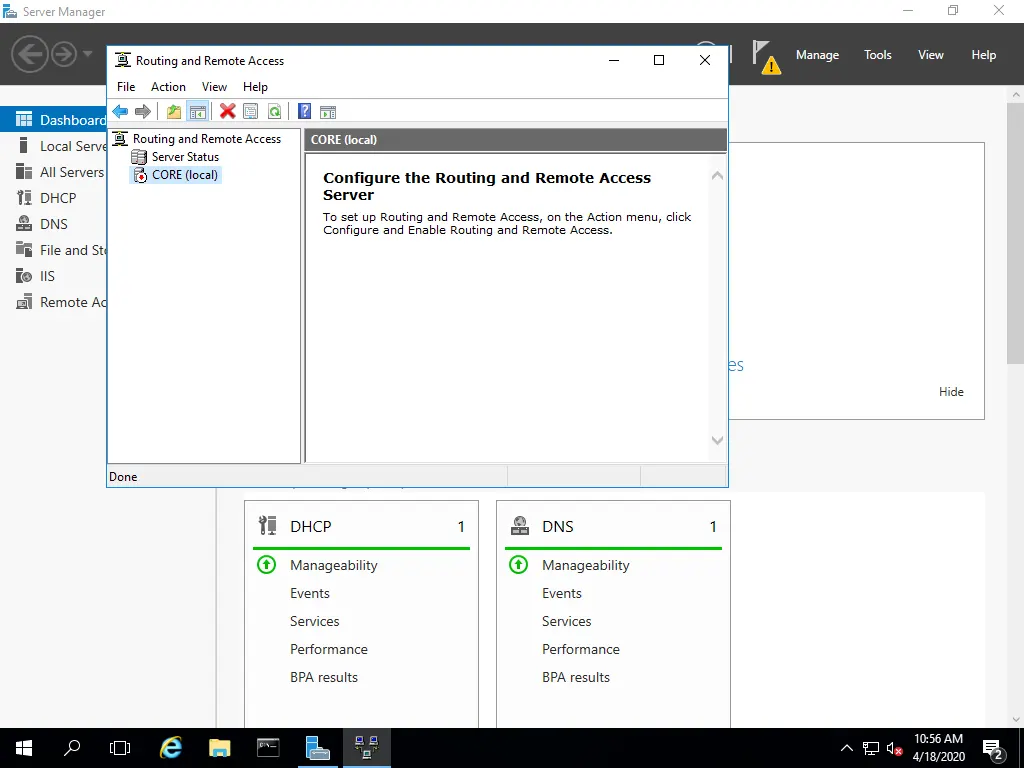Click the 'Done' status bar text
This screenshot has width=1024, height=768.
coord(123,477)
